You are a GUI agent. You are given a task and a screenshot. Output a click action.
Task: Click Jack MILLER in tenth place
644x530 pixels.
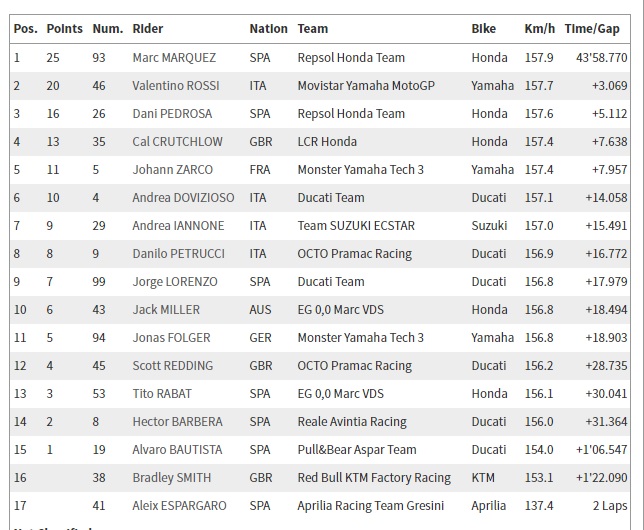tap(166, 309)
